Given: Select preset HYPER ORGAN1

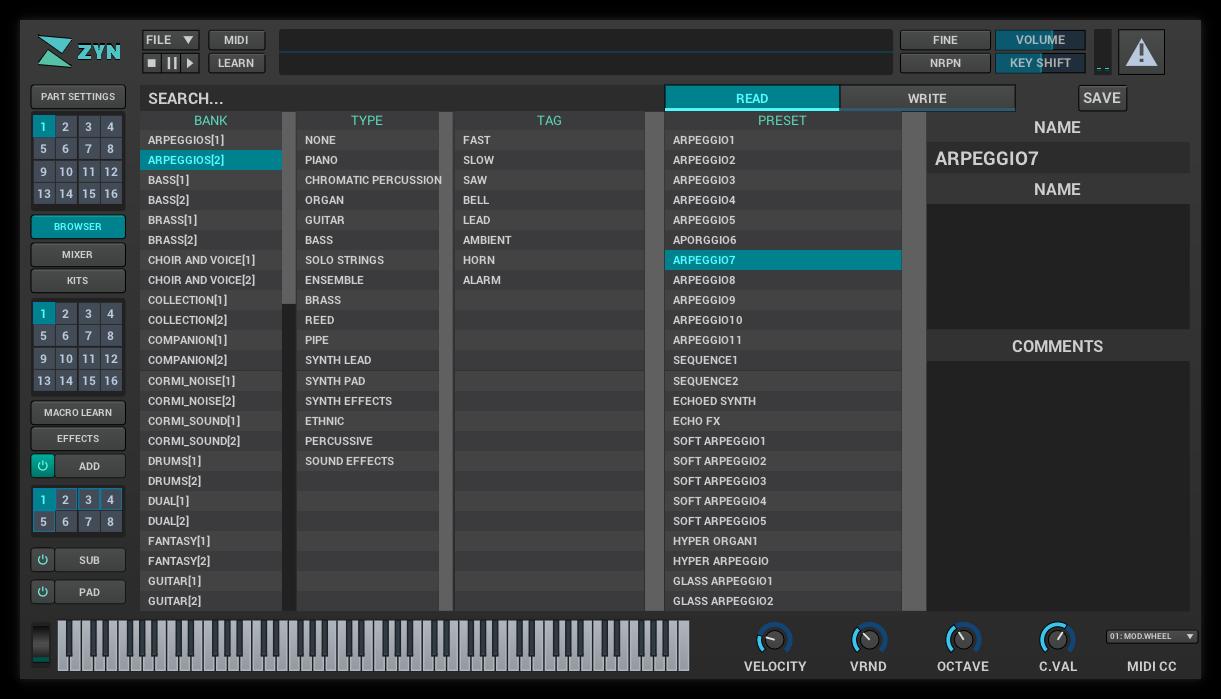Looking at the screenshot, I should (x=783, y=541).
